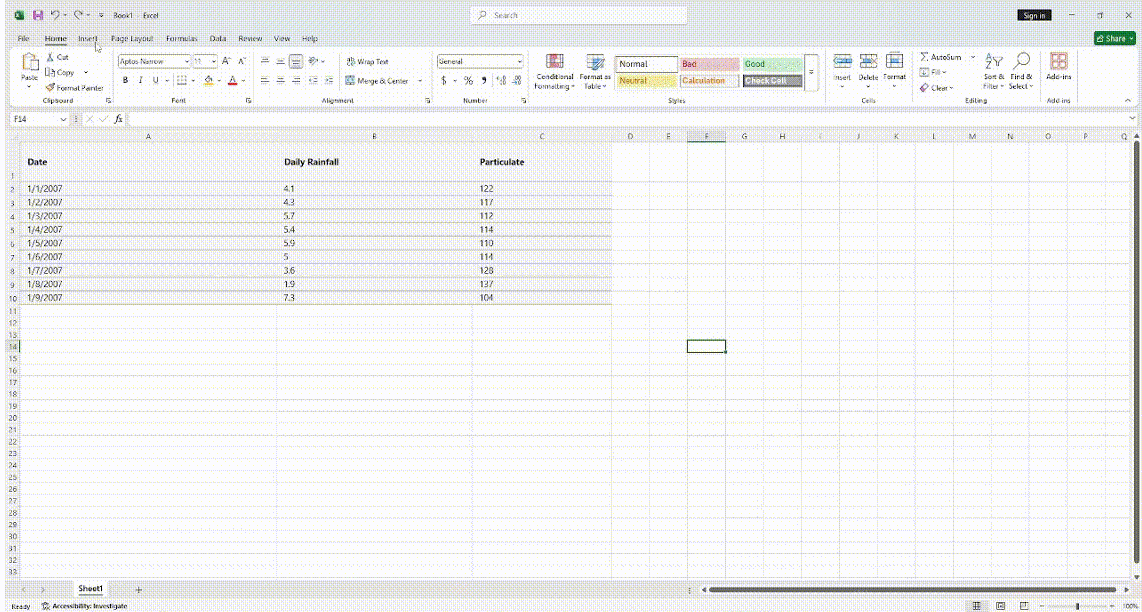Click the Insert Function fx icon
This screenshot has height=612, width=1142.
click(x=118, y=119)
